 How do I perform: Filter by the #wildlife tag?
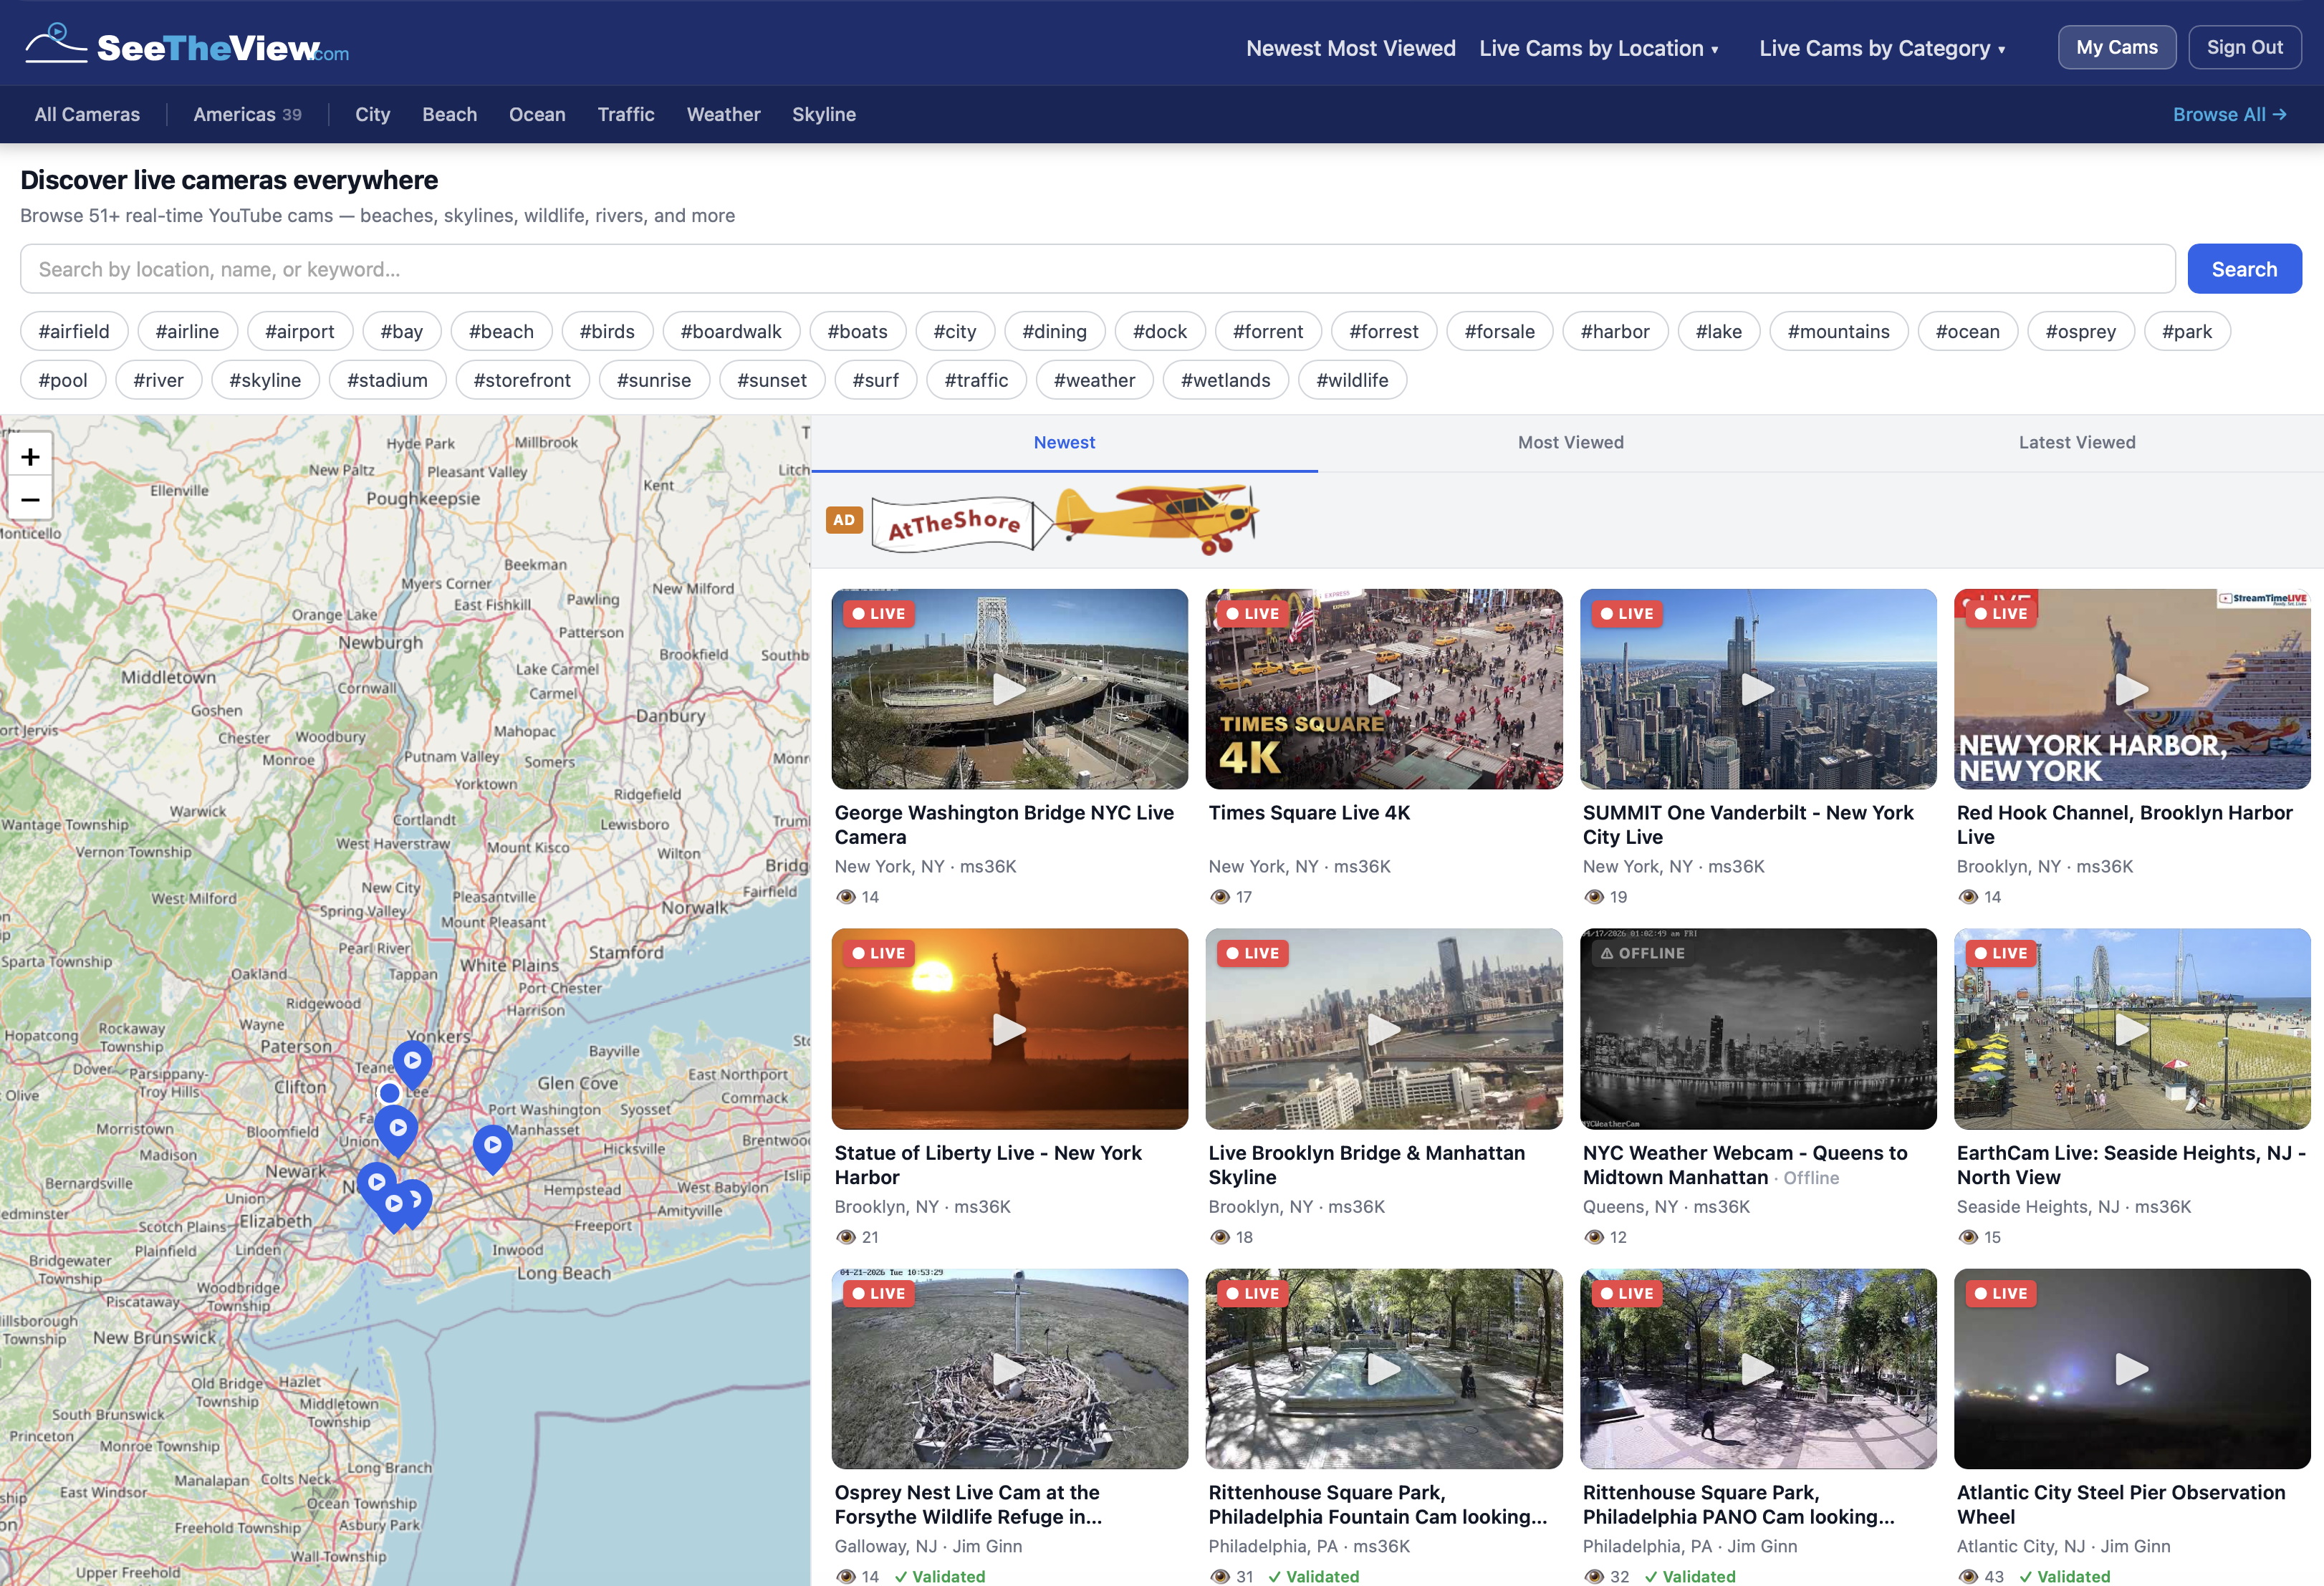[x=1352, y=380]
